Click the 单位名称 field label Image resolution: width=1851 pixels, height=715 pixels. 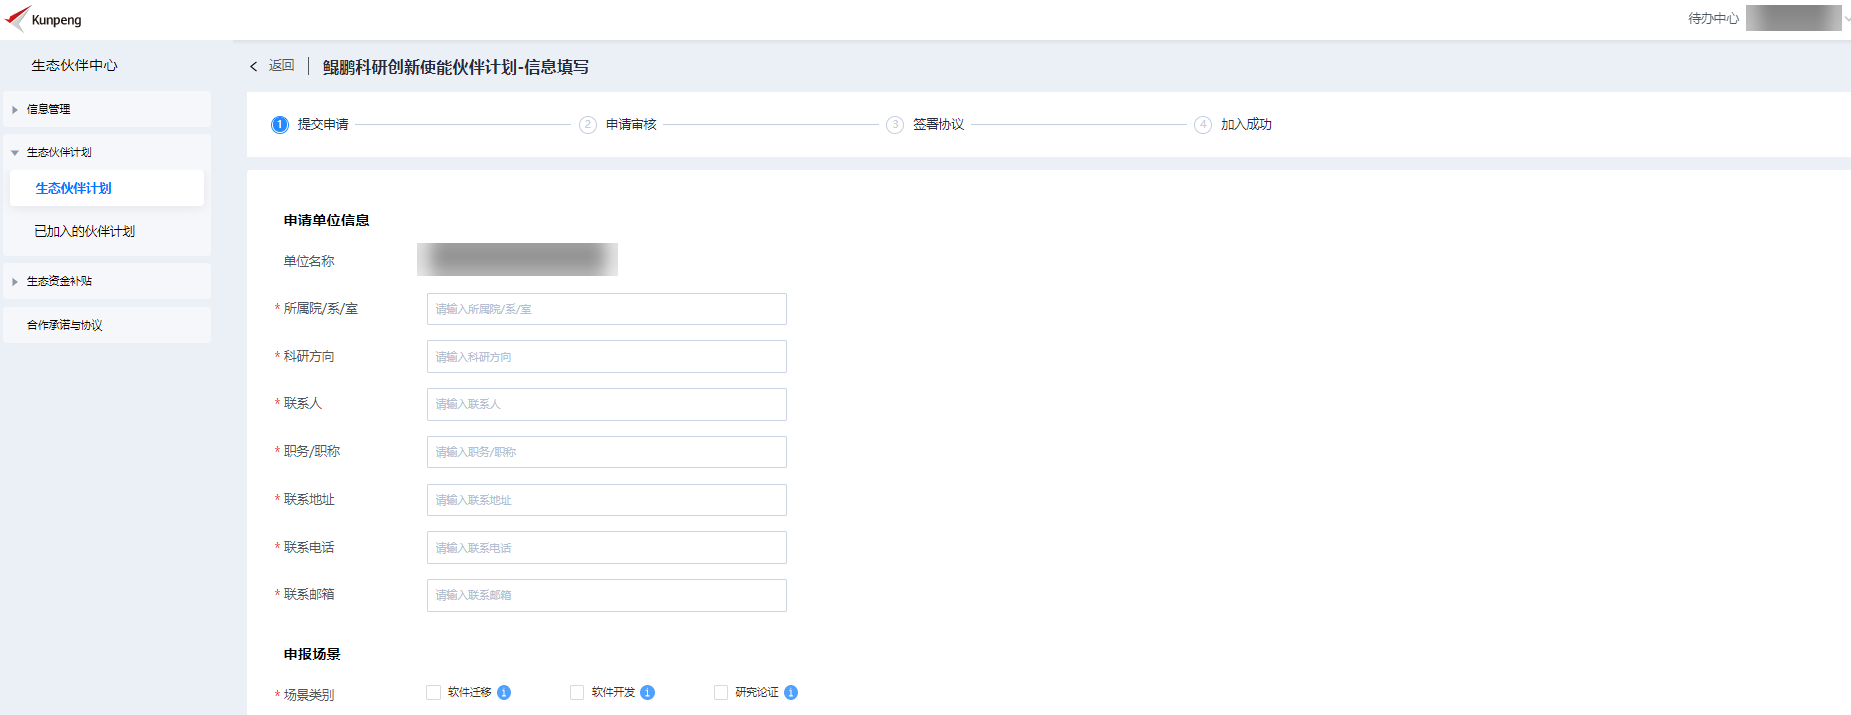(309, 261)
